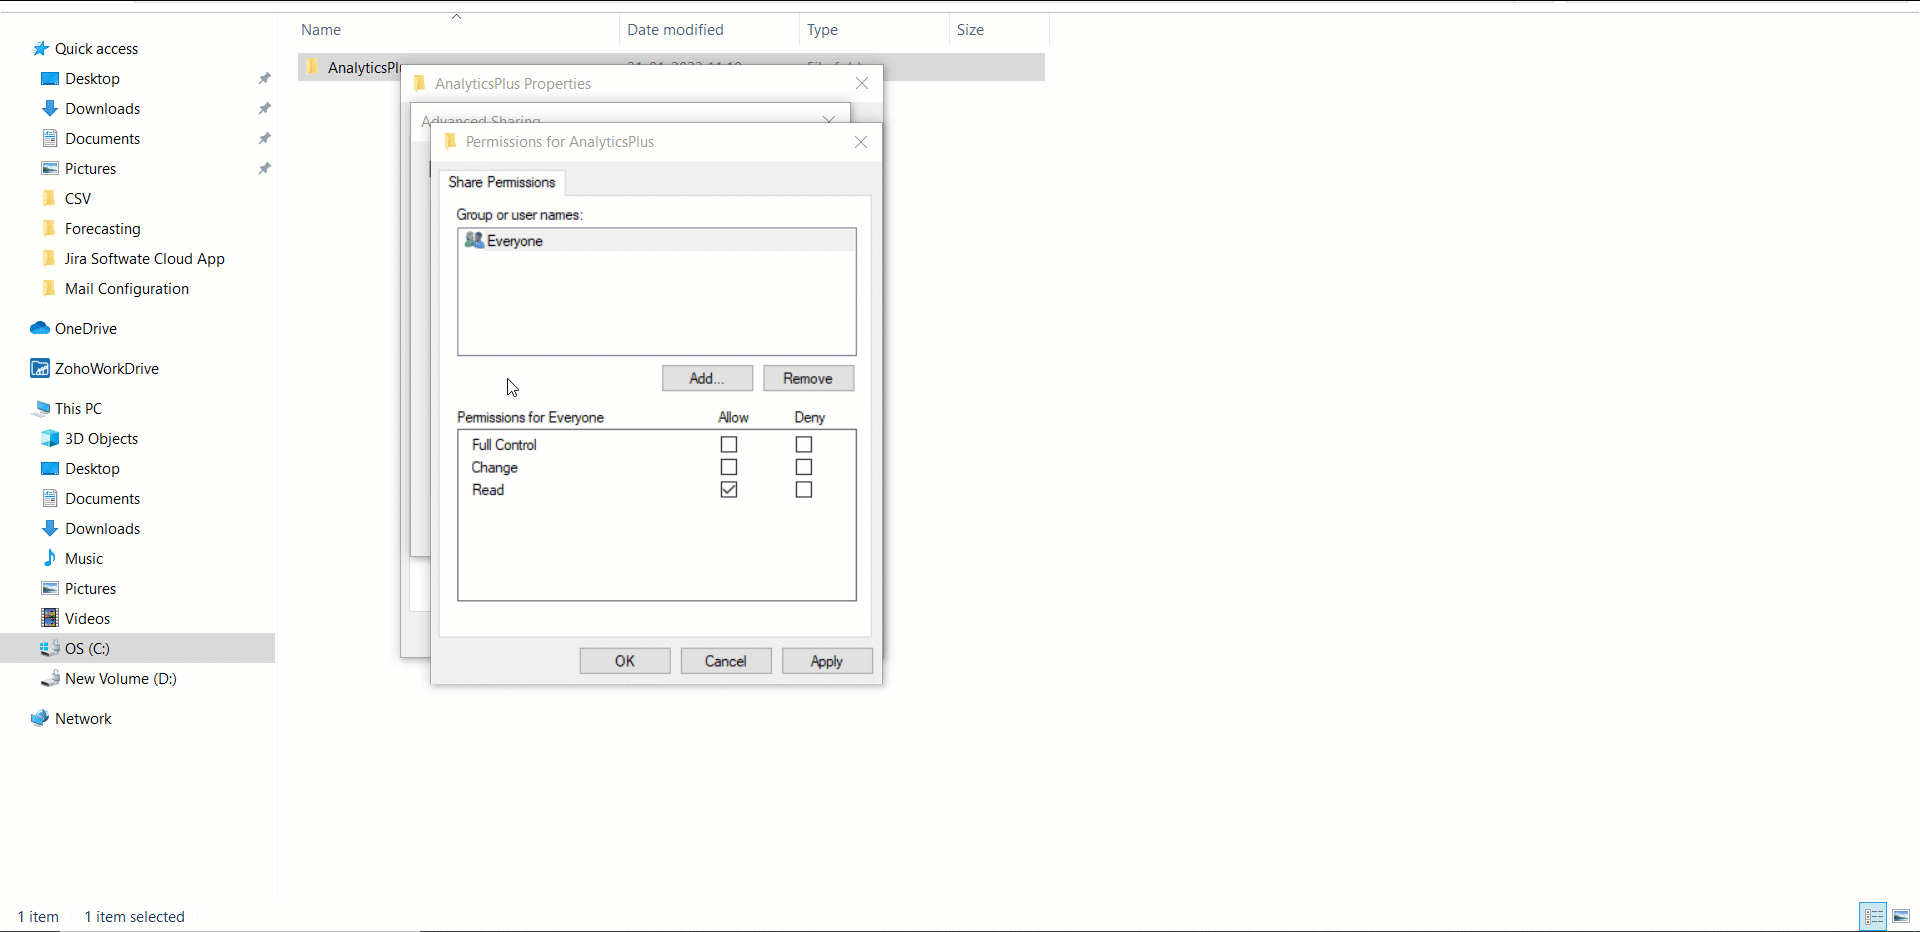Screen dimensions: 1920x932
Task: Click the Music note icon
Action: 50,558
